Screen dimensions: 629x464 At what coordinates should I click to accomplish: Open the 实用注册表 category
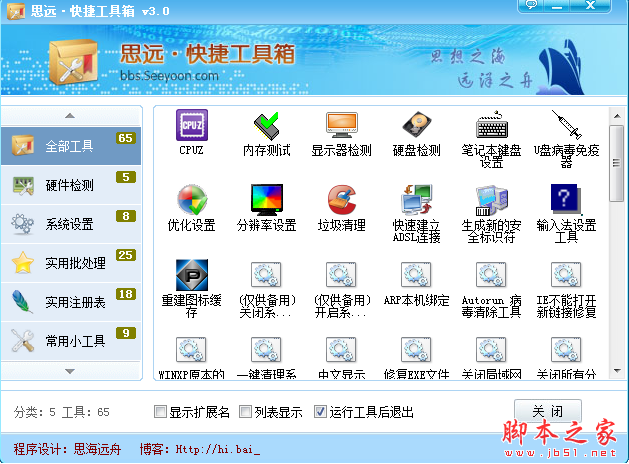coord(71,302)
